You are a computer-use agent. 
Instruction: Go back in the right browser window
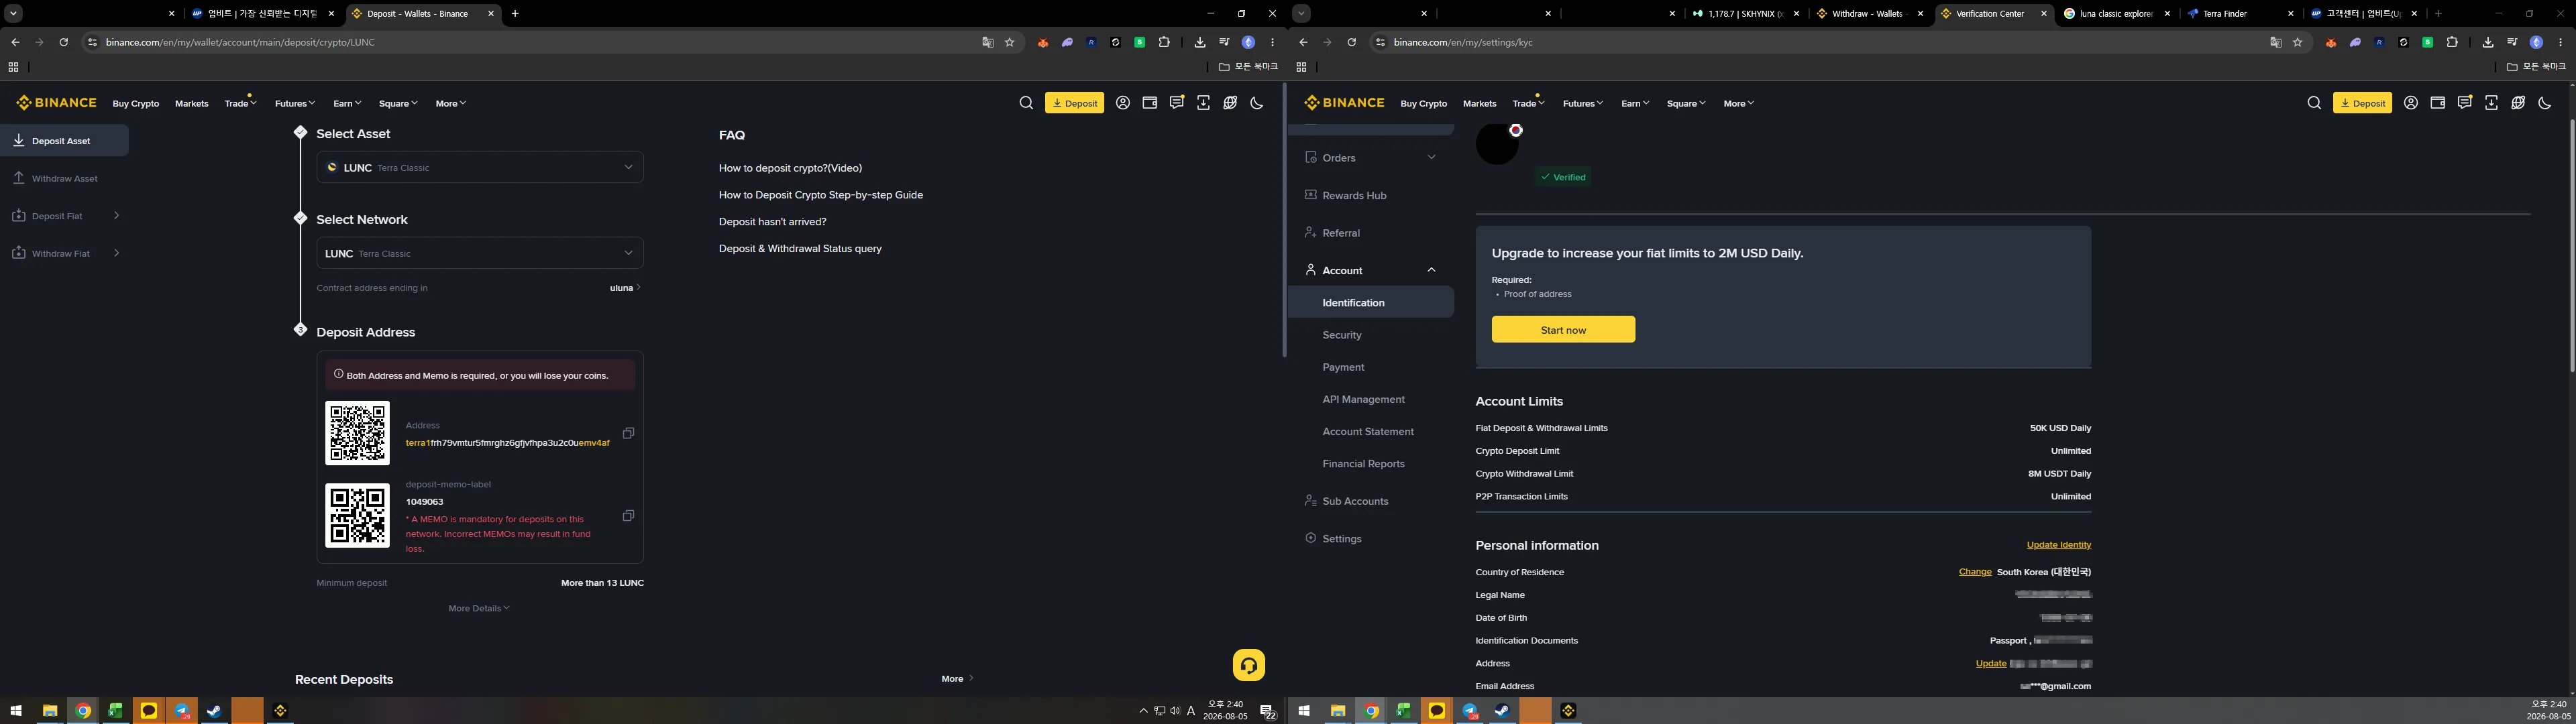(1303, 42)
